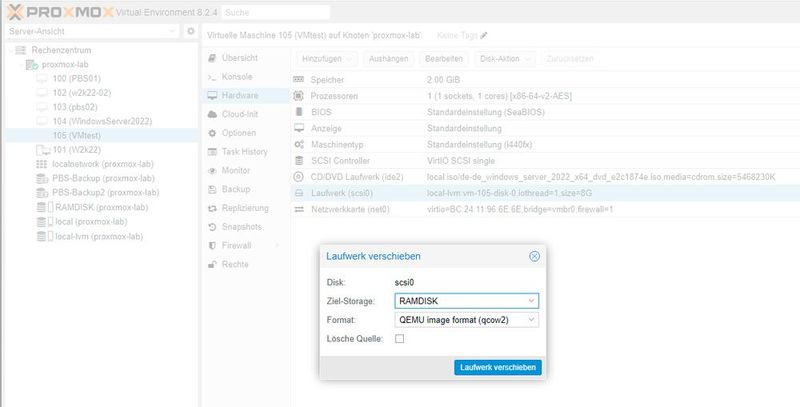The height and width of the screenshot is (407, 800).
Task: Open the Format dropdown showing qcow2
Action: (x=466, y=320)
